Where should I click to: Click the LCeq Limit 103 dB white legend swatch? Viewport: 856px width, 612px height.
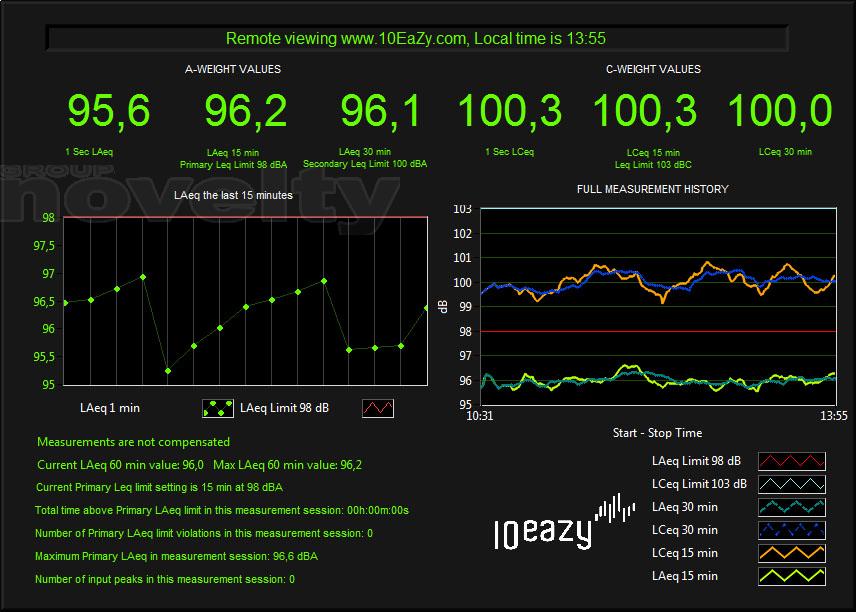click(791, 484)
